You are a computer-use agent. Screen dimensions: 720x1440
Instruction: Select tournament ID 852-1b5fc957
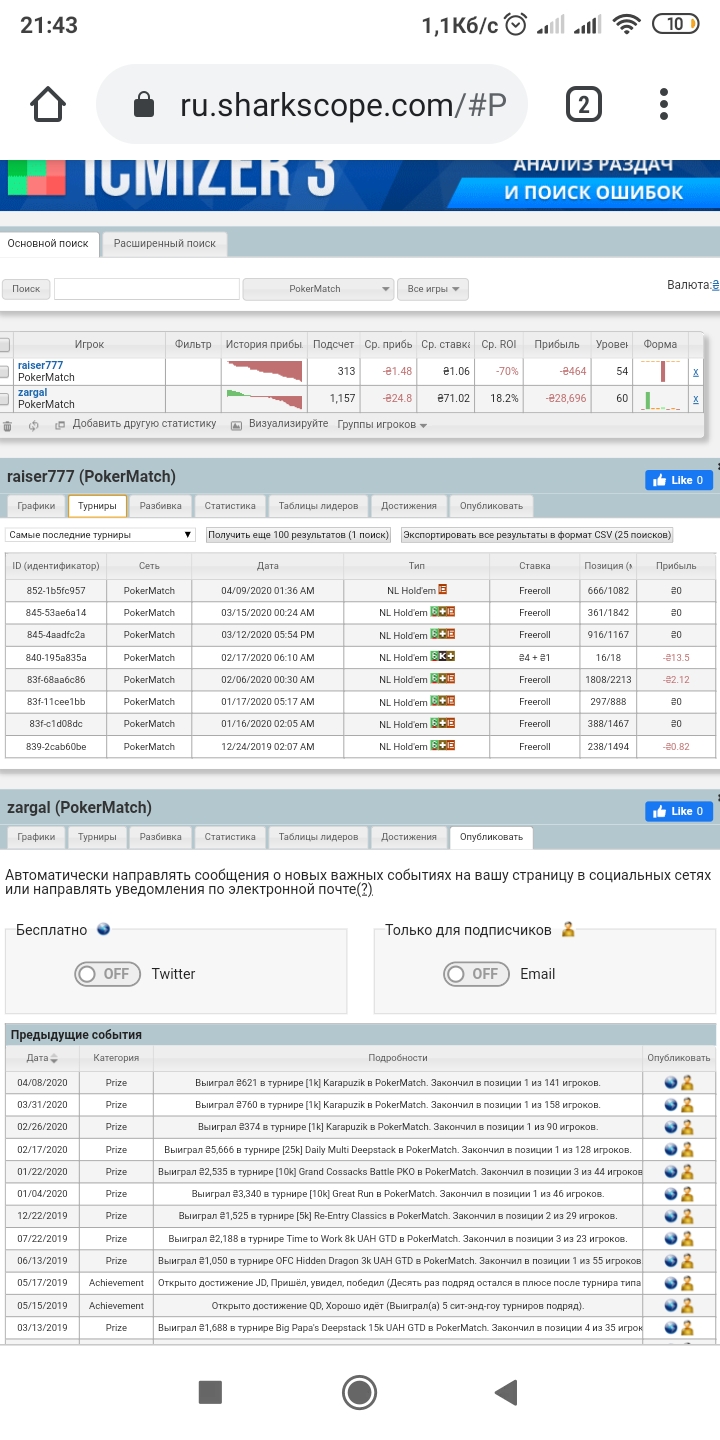[x=56, y=591]
